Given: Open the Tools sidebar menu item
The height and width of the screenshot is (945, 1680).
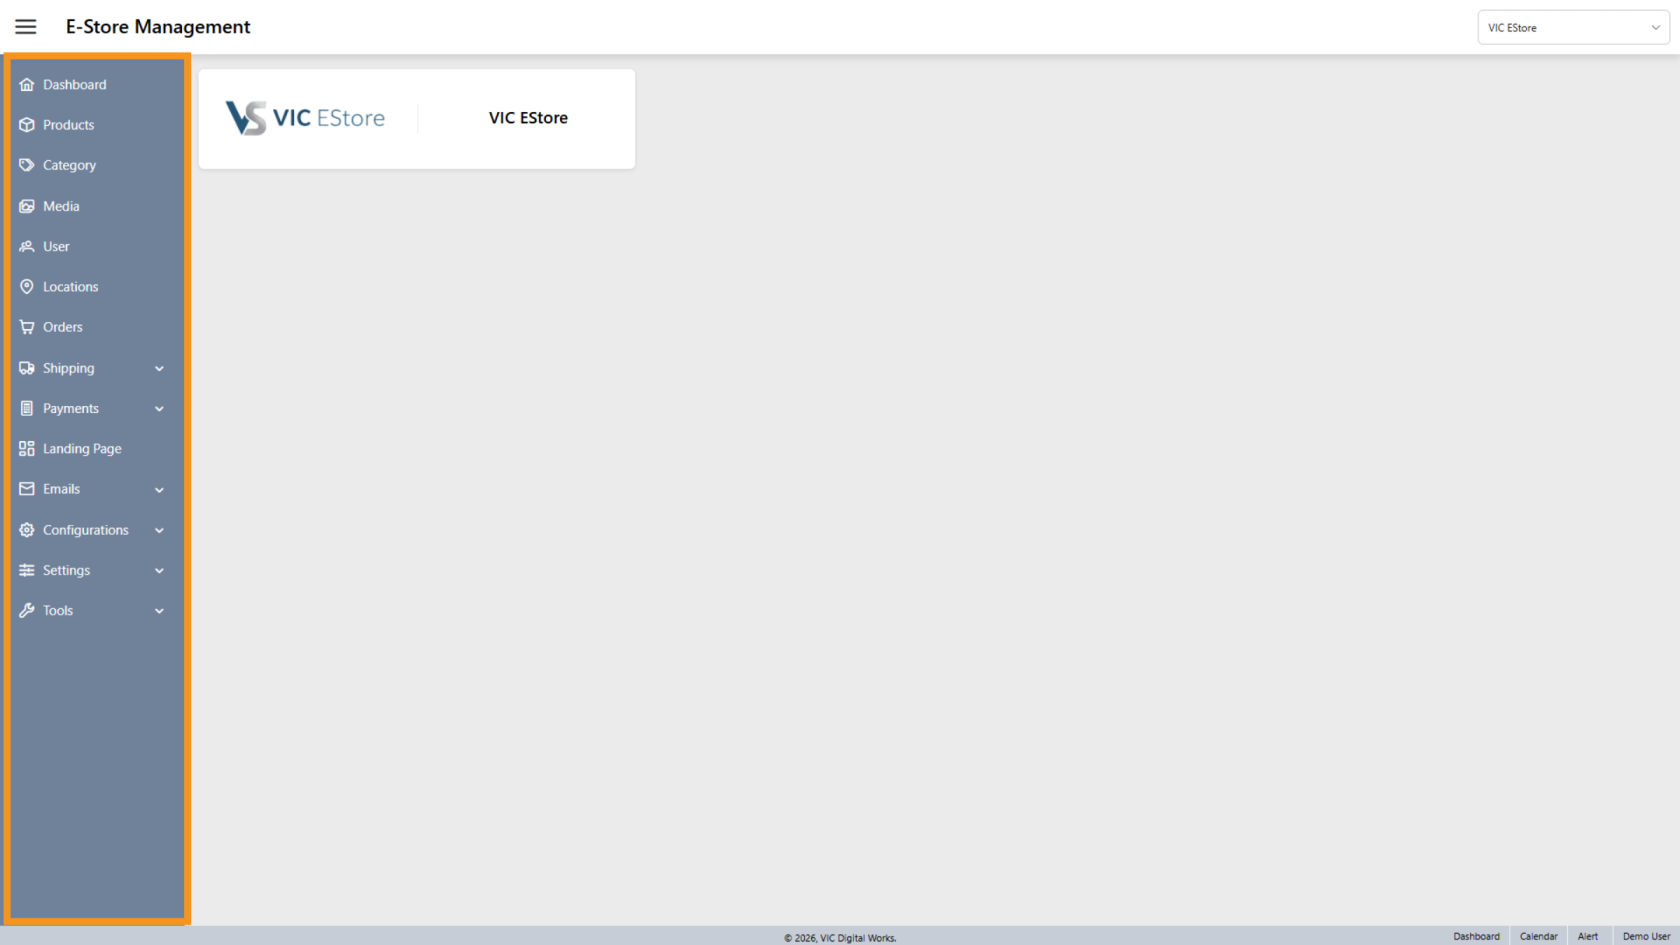Looking at the screenshot, I should pyautogui.click(x=58, y=610).
